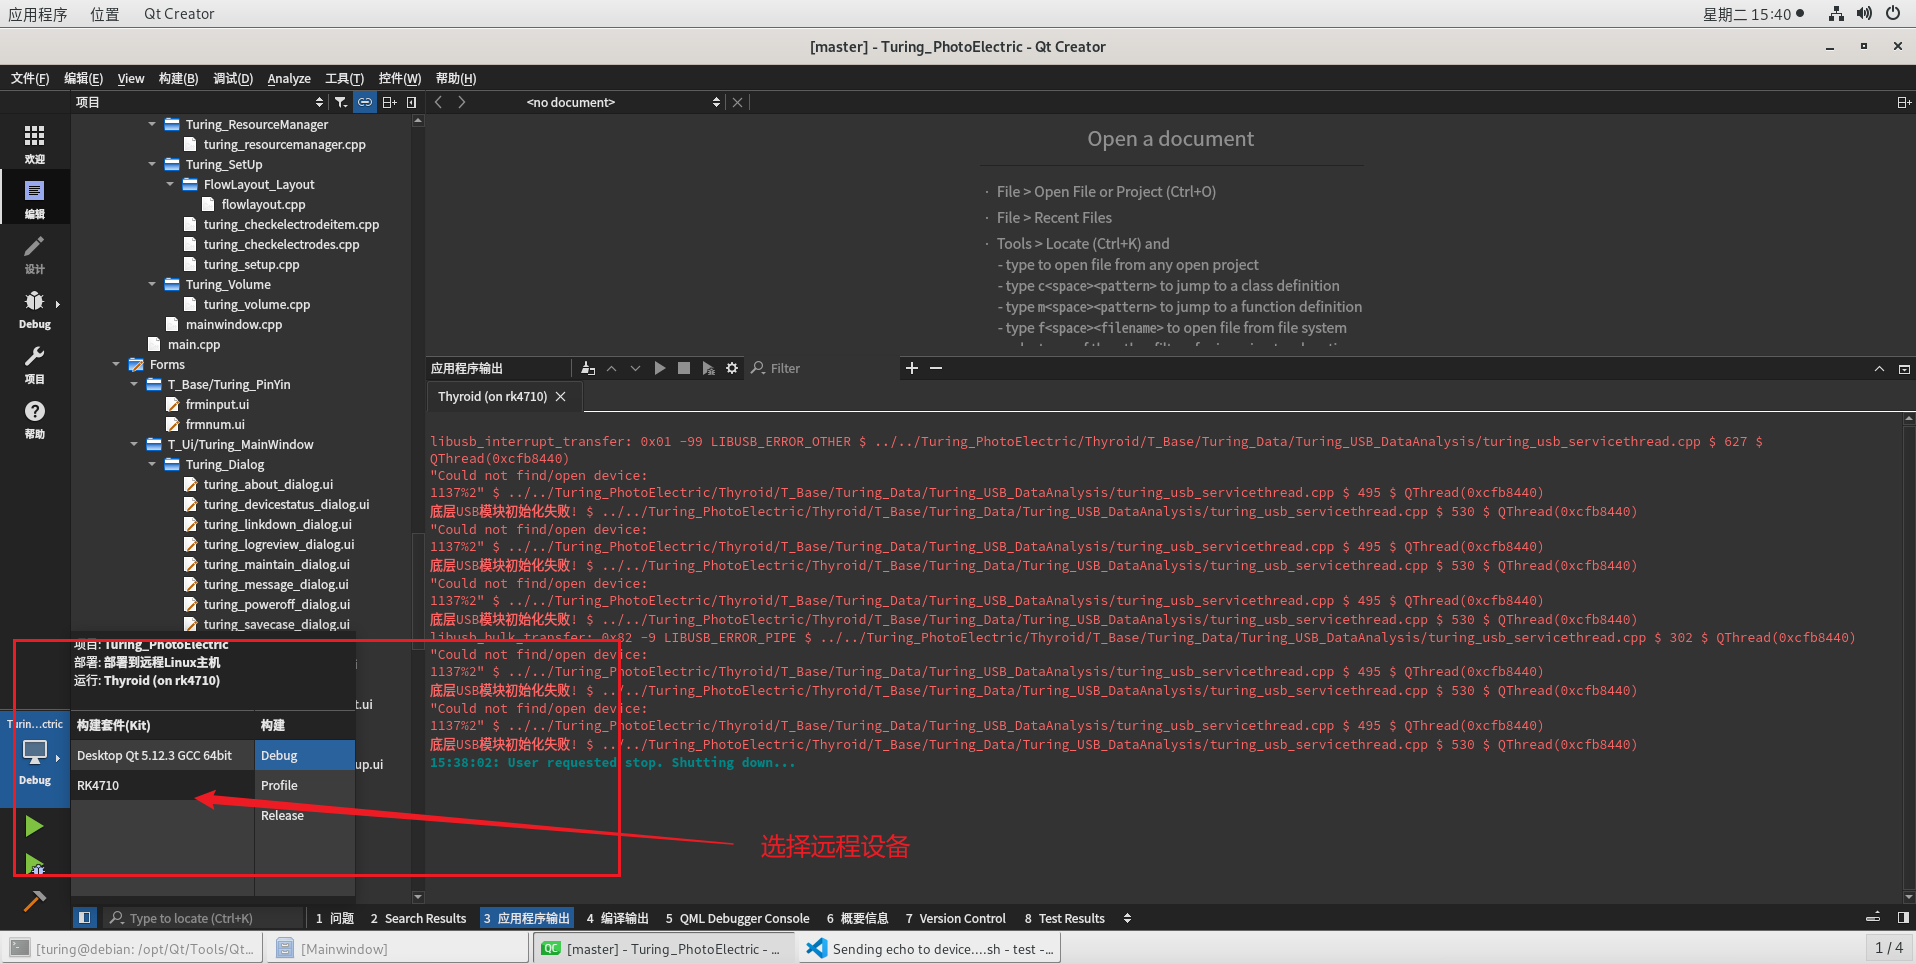
Task: Open the 构建(B) menu
Action: (178, 78)
